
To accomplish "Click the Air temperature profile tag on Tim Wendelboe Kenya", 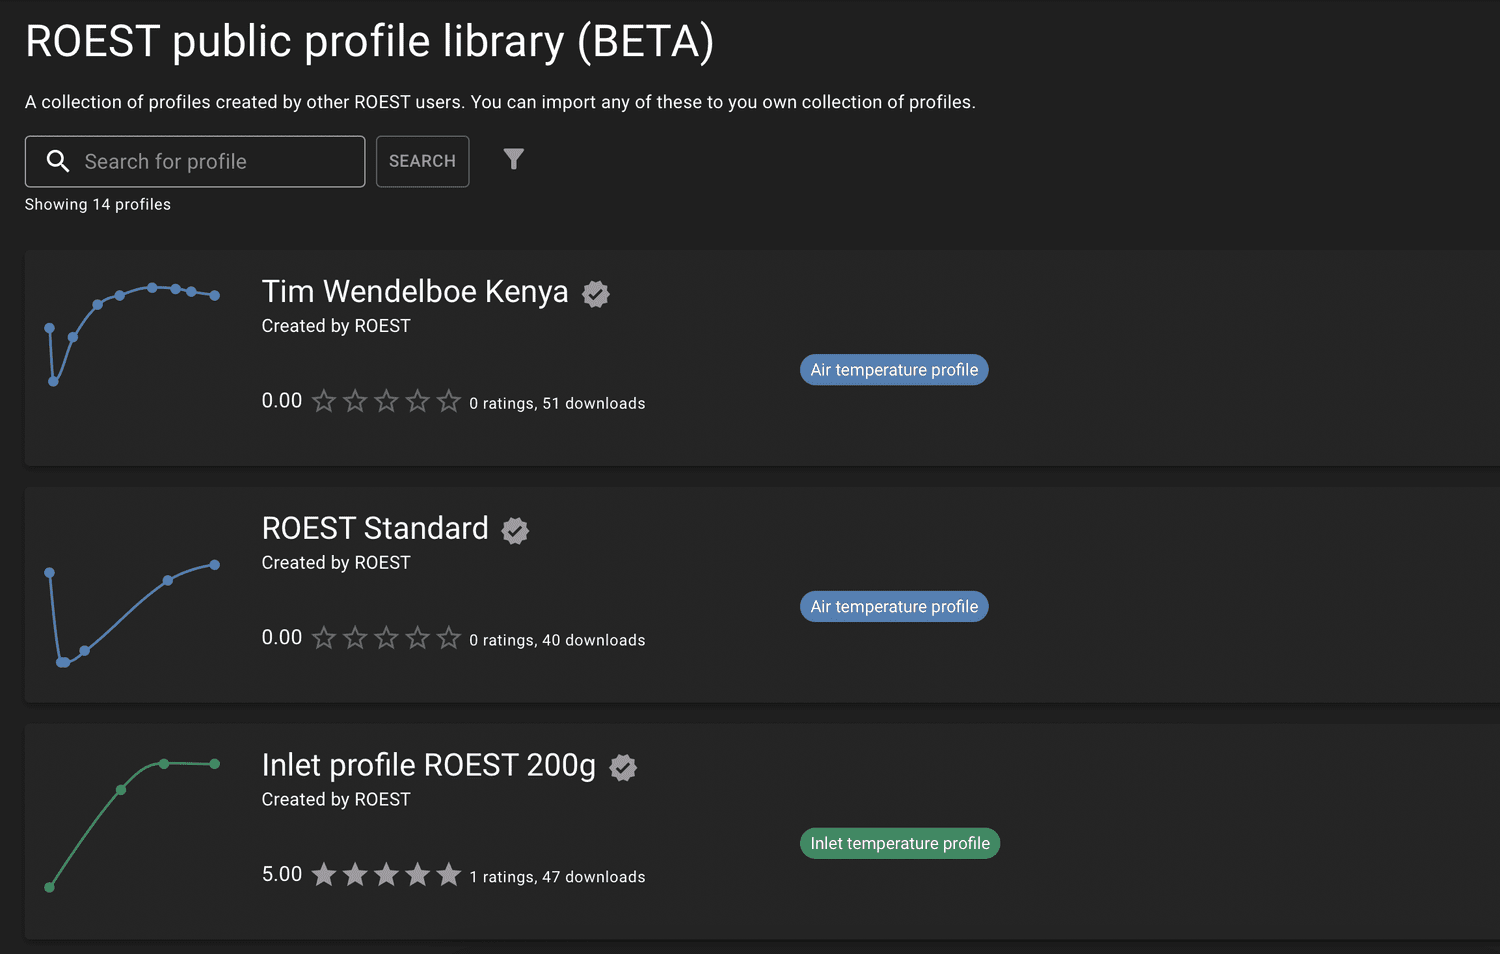I will 894,370.
